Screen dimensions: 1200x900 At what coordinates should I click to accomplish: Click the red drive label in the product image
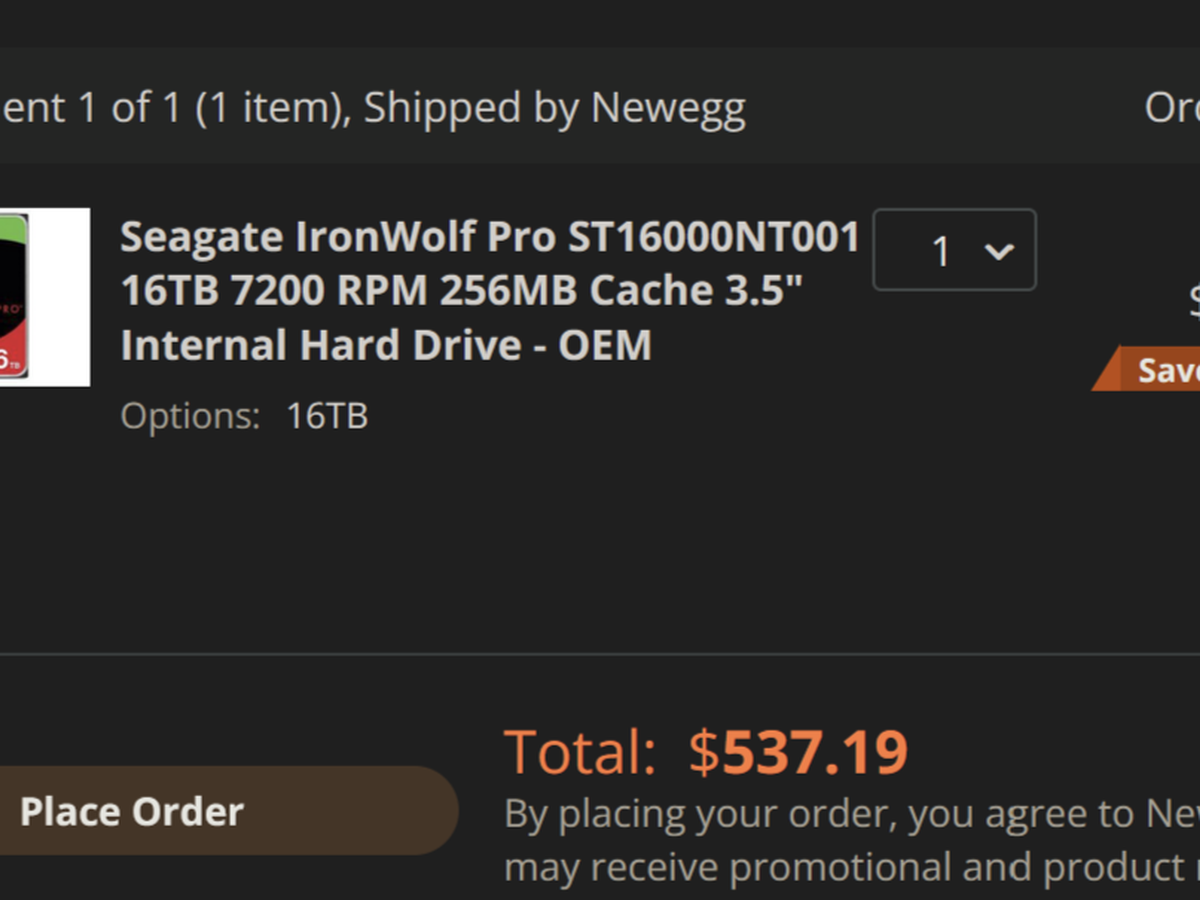click(14, 330)
